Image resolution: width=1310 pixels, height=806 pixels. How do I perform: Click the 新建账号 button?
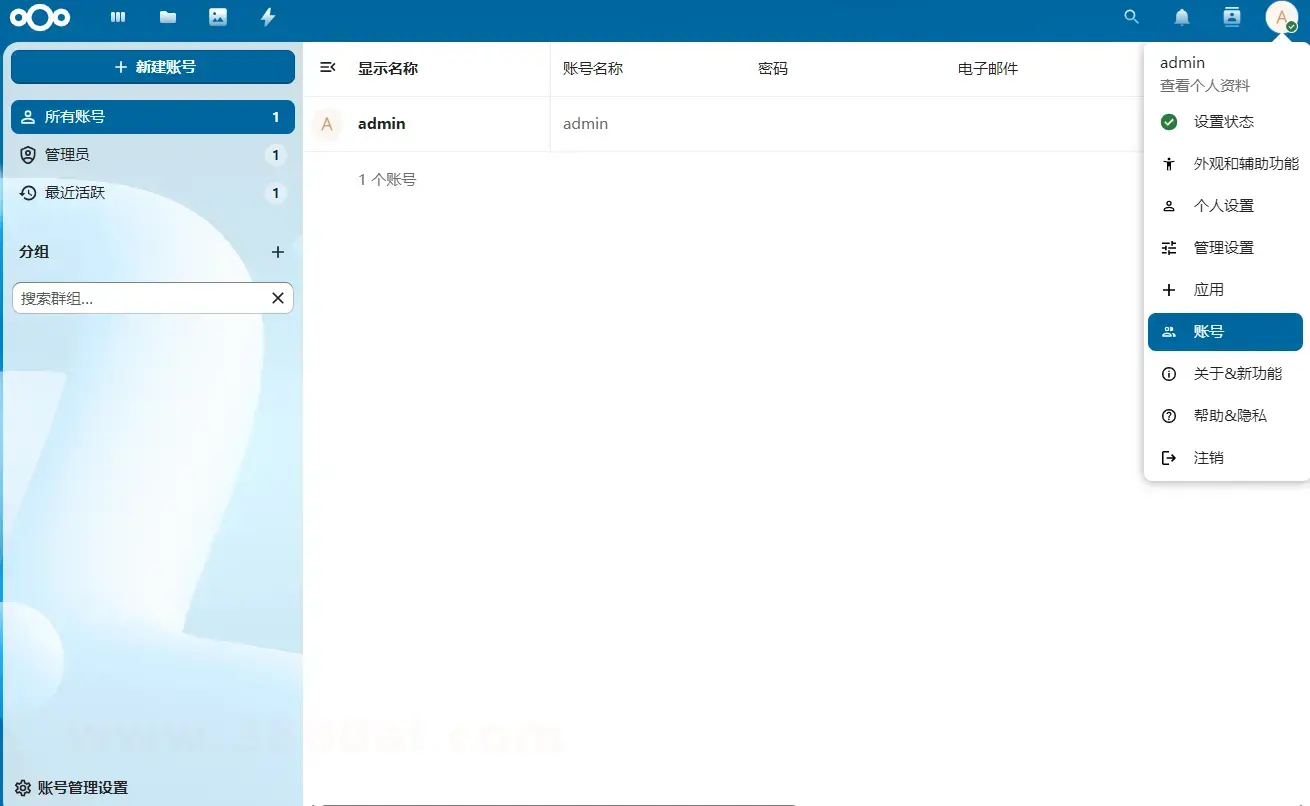tap(153, 67)
